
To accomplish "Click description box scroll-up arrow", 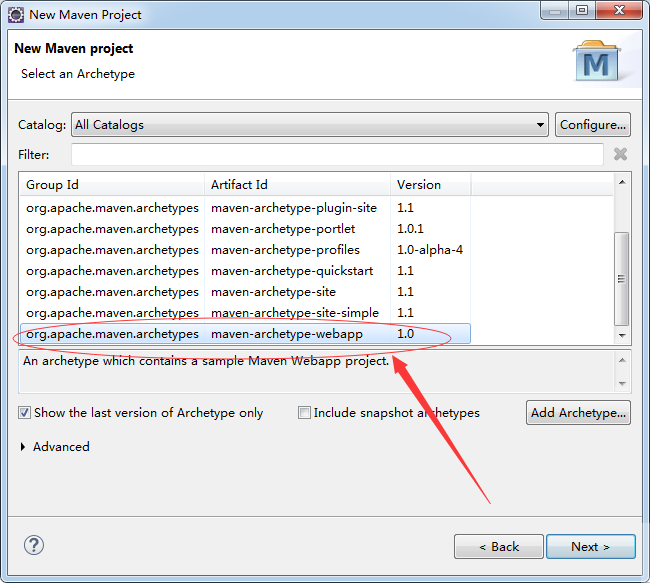I will pos(622,360).
